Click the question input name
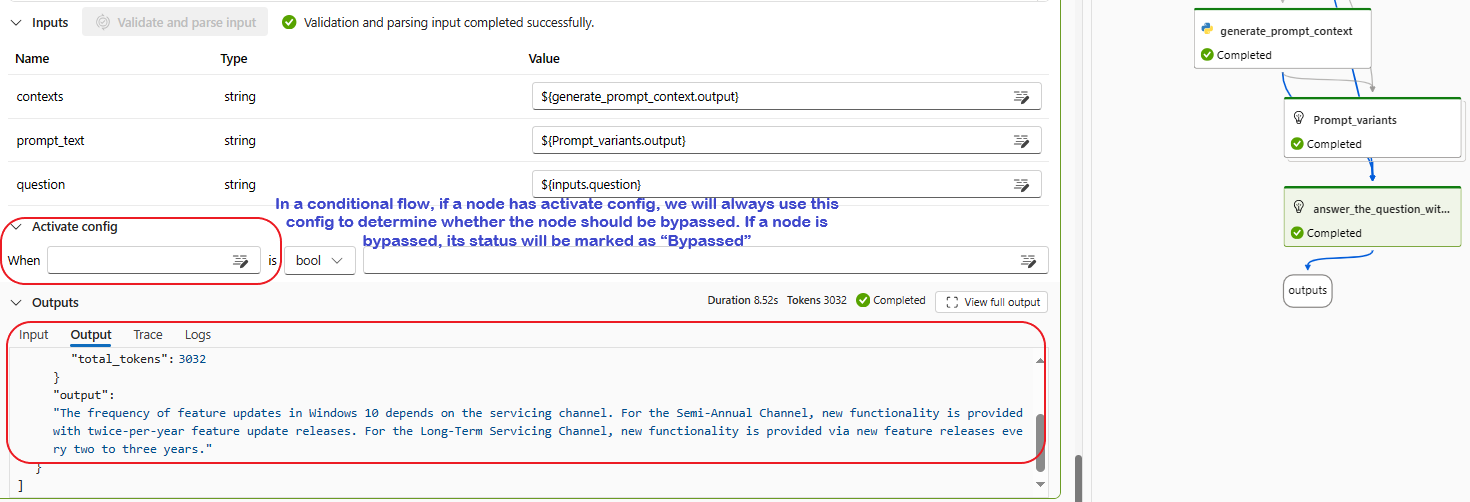 pos(41,185)
